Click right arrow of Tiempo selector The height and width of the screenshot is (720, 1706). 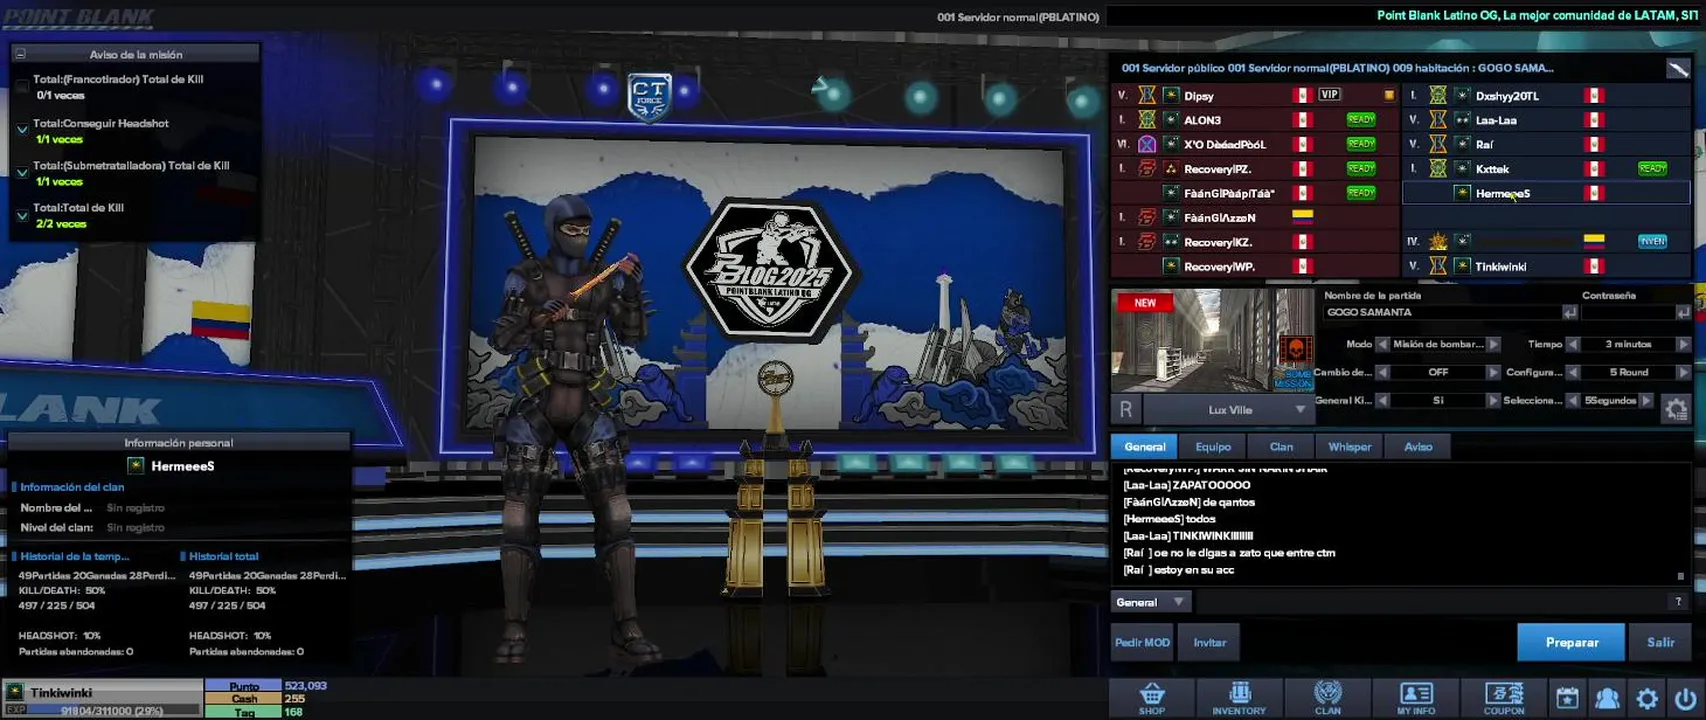pos(1683,344)
